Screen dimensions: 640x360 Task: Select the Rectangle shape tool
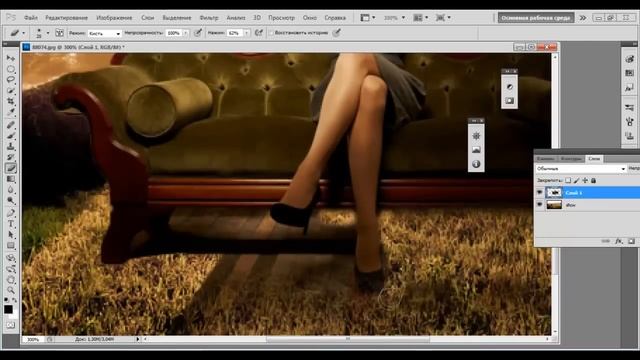pos(11,246)
